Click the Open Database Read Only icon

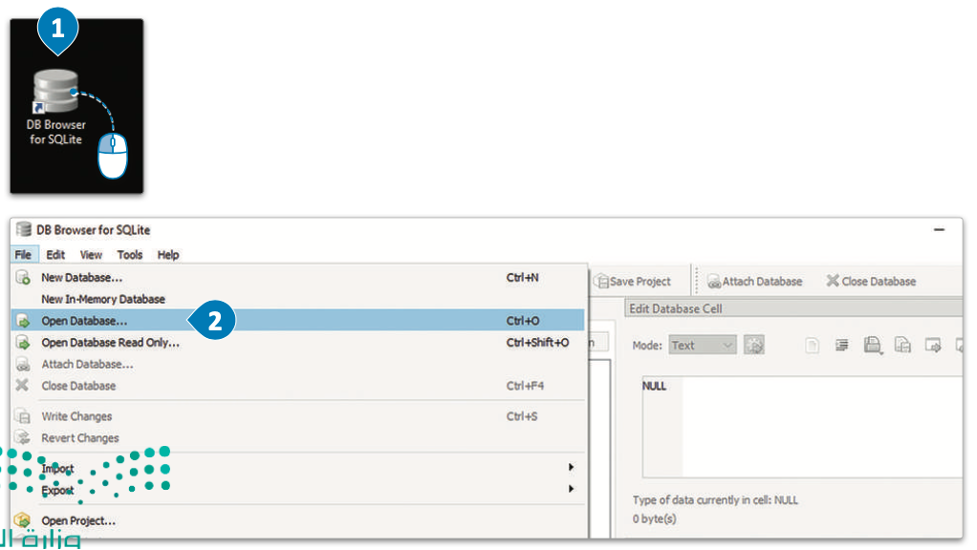coord(23,343)
